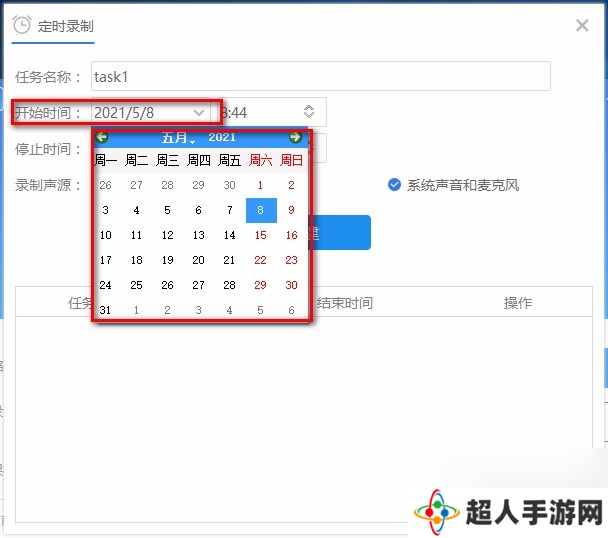The width and height of the screenshot is (608, 538).
Task: Close the 定时录制 dialog
Action: point(582,26)
